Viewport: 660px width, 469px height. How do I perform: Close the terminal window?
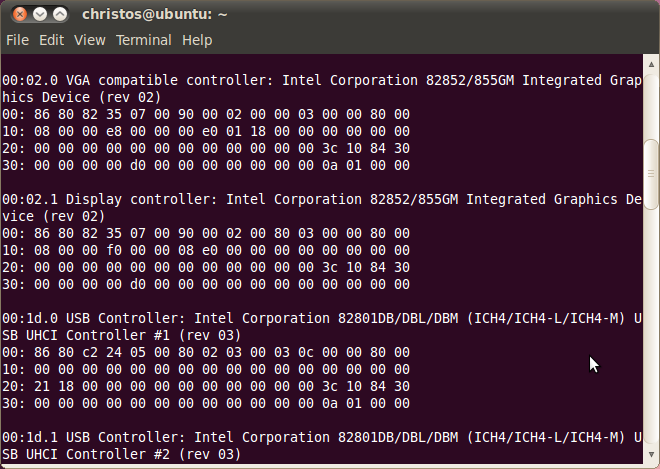point(19,14)
